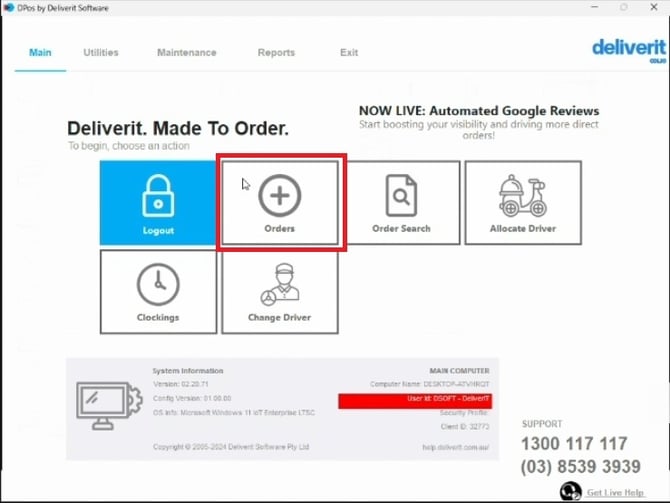The height and width of the screenshot is (503, 670).
Task: Click the Client ID value
Action: pos(465,427)
